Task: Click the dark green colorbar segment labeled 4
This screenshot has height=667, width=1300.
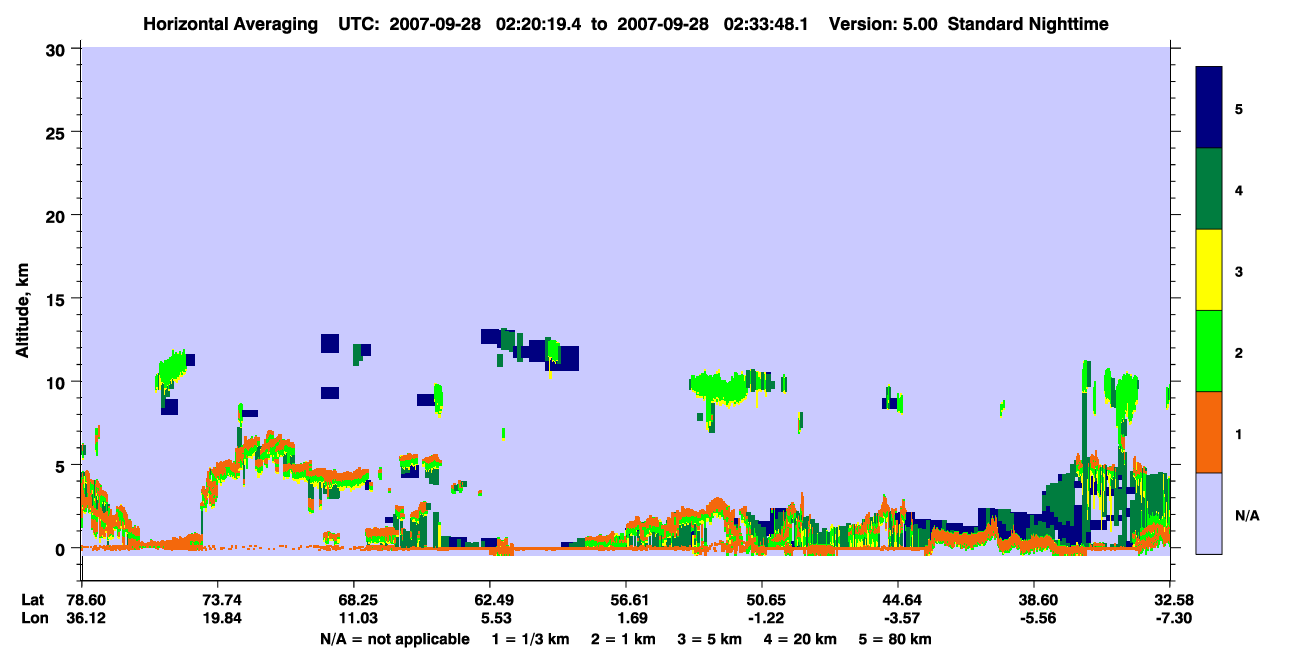Action: pyautogui.click(x=1209, y=189)
